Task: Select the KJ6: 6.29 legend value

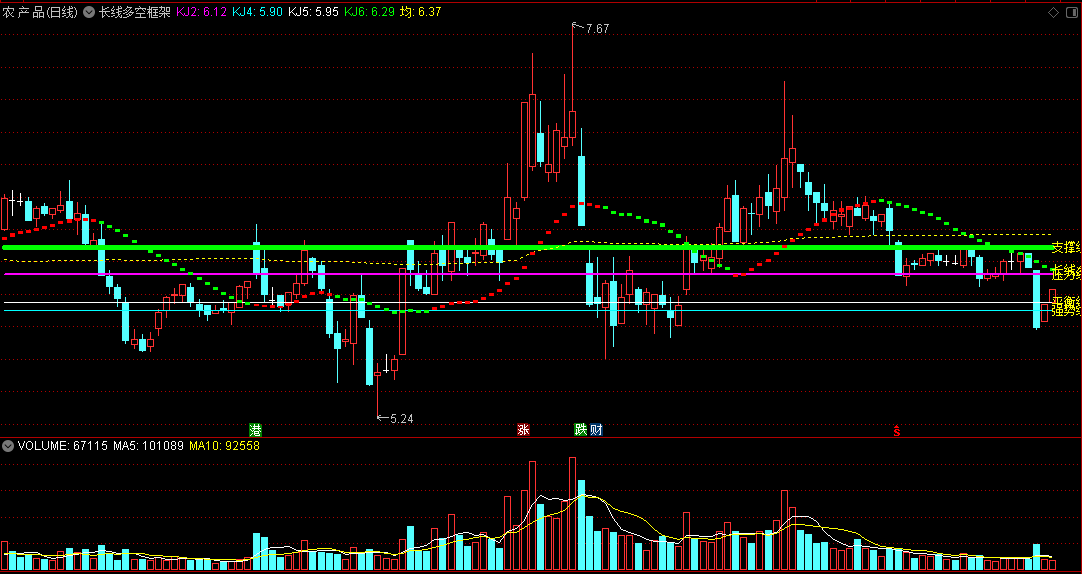Action: [369, 12]
